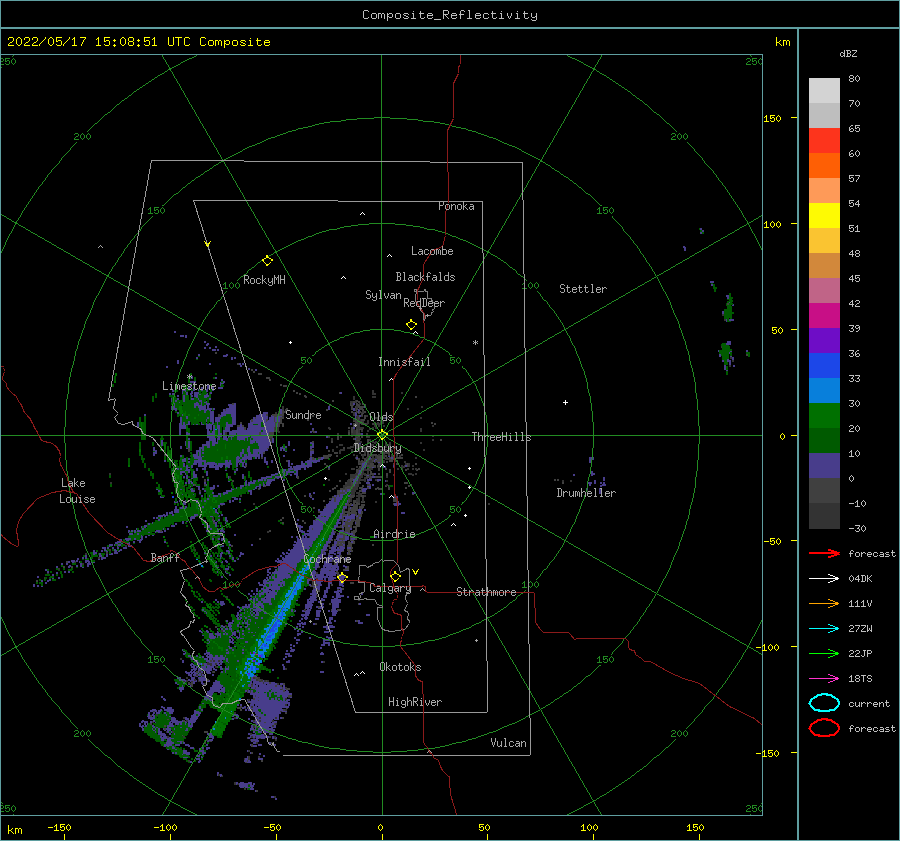This screenshot has width=900, height=841.
Task: Click the Composite text beside UTC timestamp
Action: coord(235,42)
